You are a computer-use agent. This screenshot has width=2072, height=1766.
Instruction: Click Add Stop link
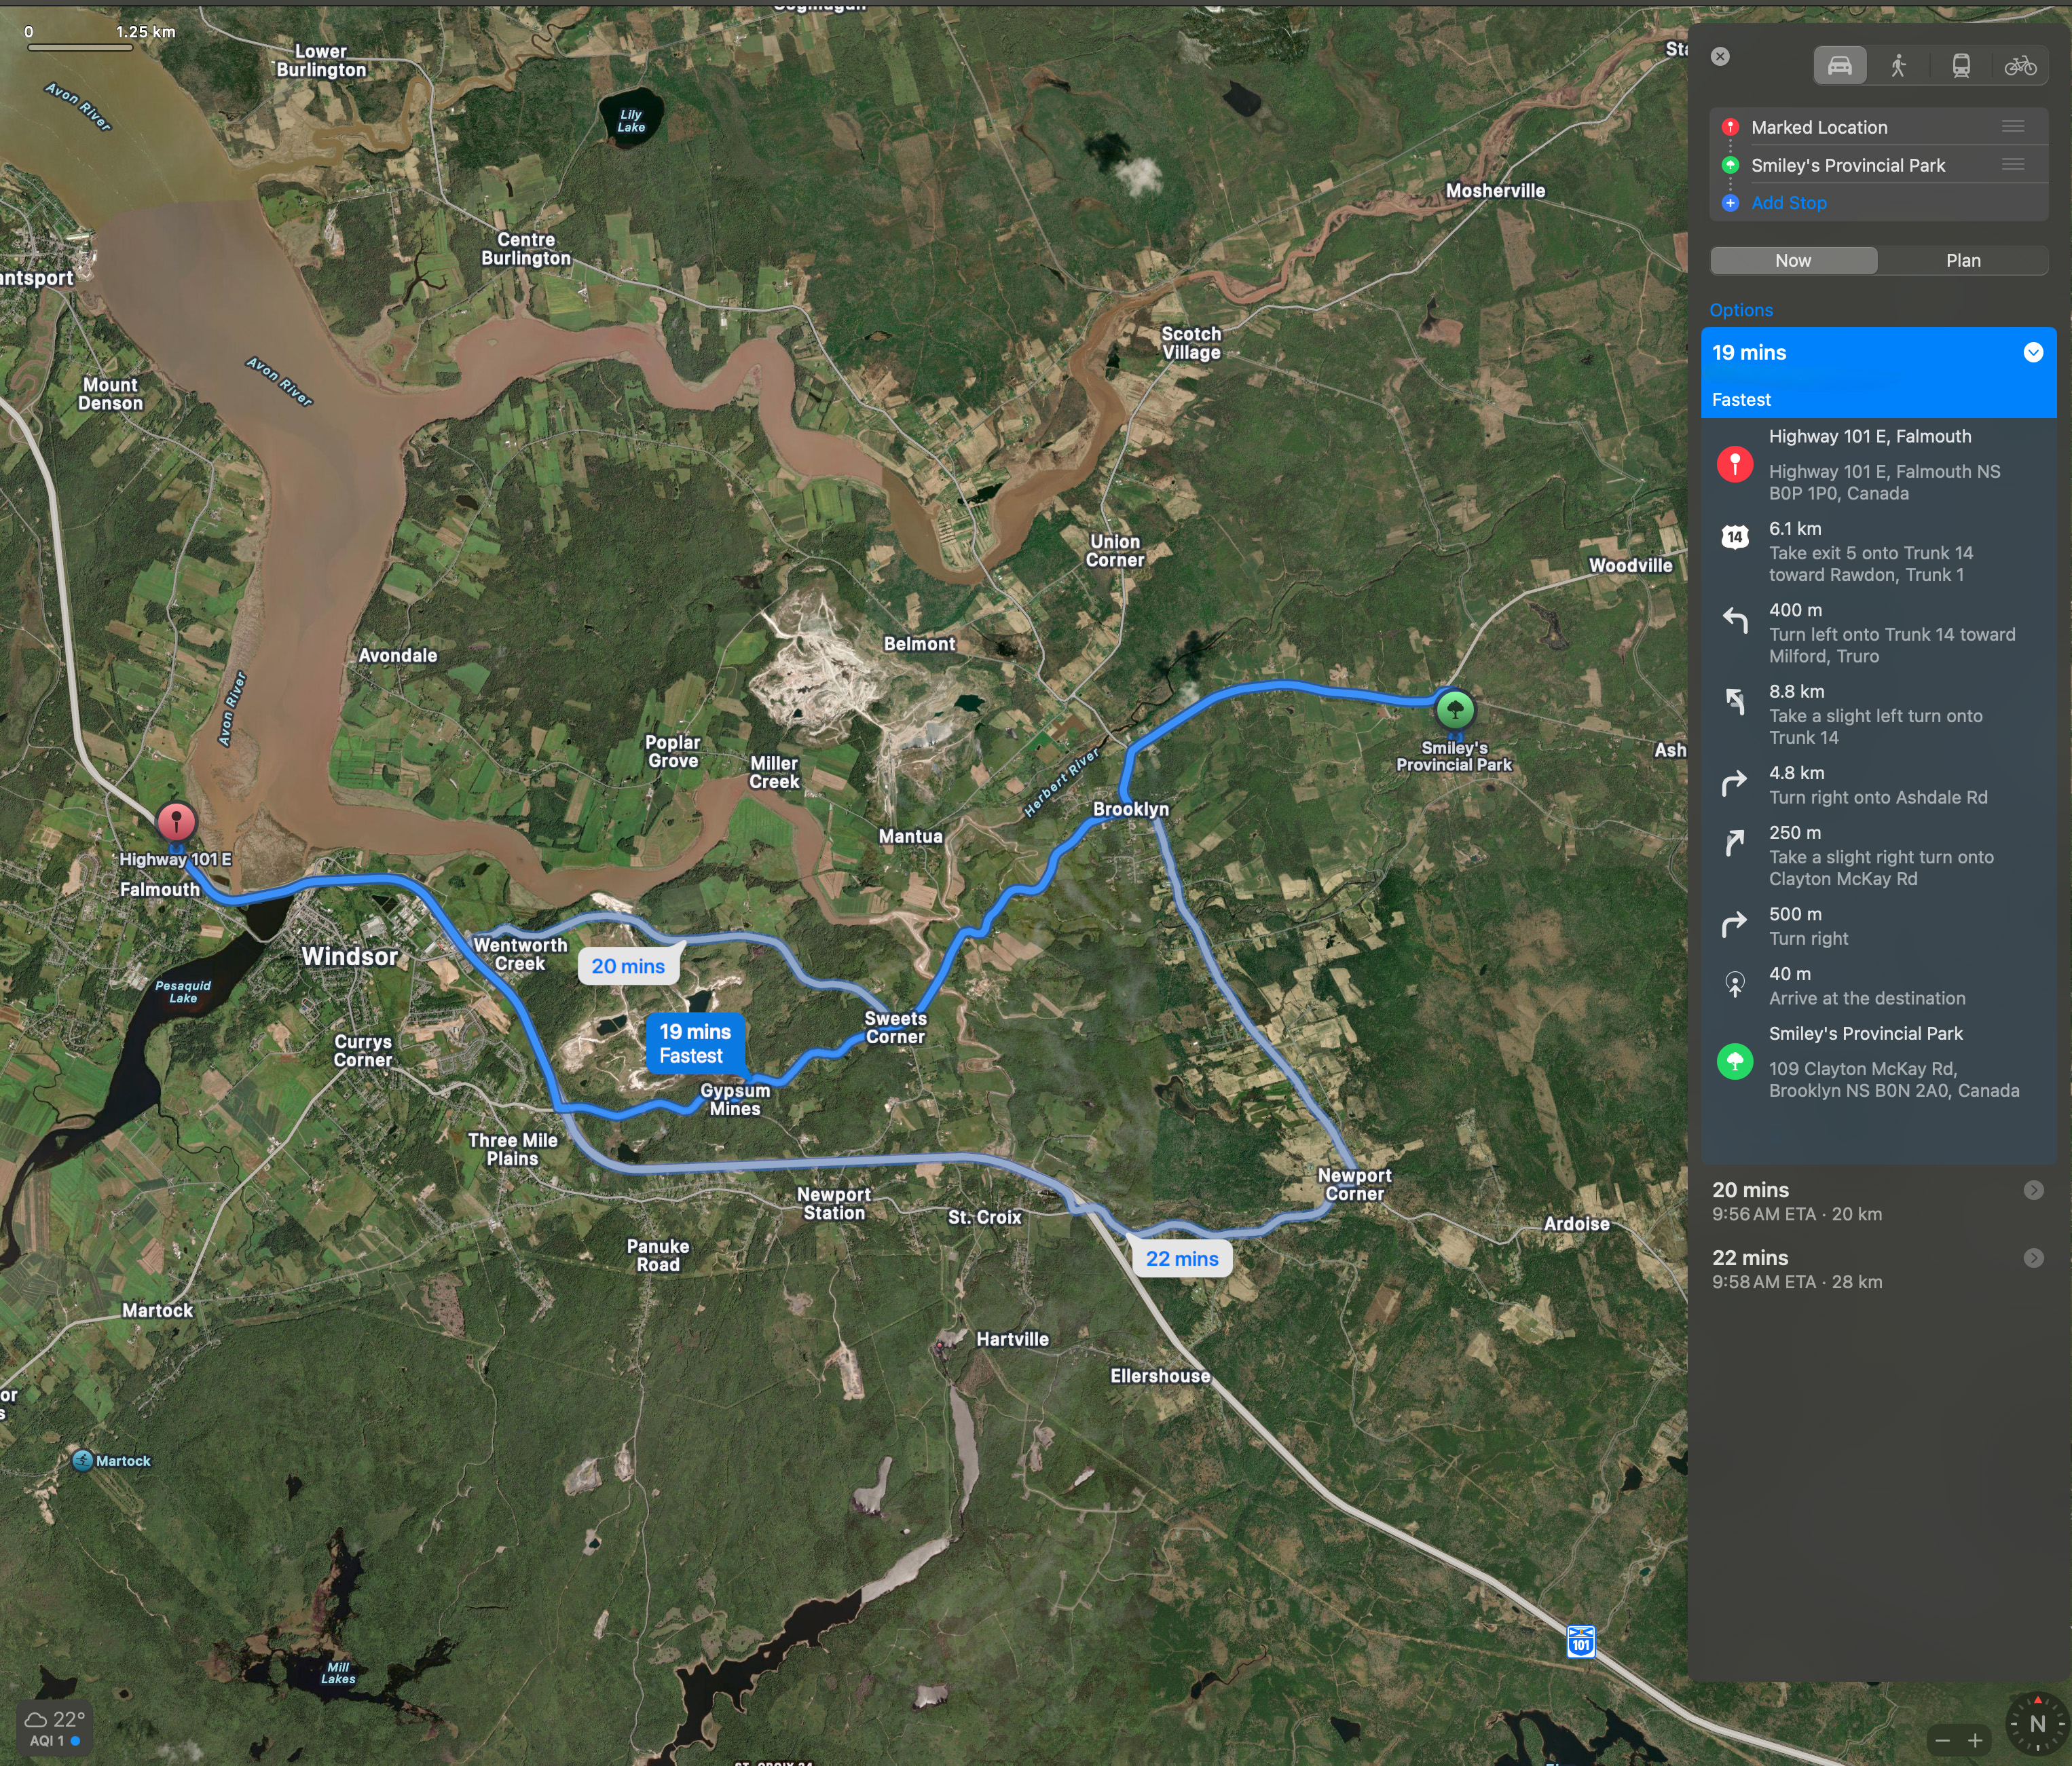point(1788,203)
